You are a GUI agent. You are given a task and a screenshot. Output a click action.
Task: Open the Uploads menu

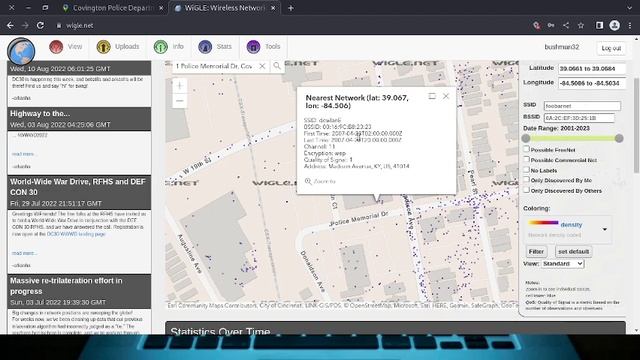(118, 47)
